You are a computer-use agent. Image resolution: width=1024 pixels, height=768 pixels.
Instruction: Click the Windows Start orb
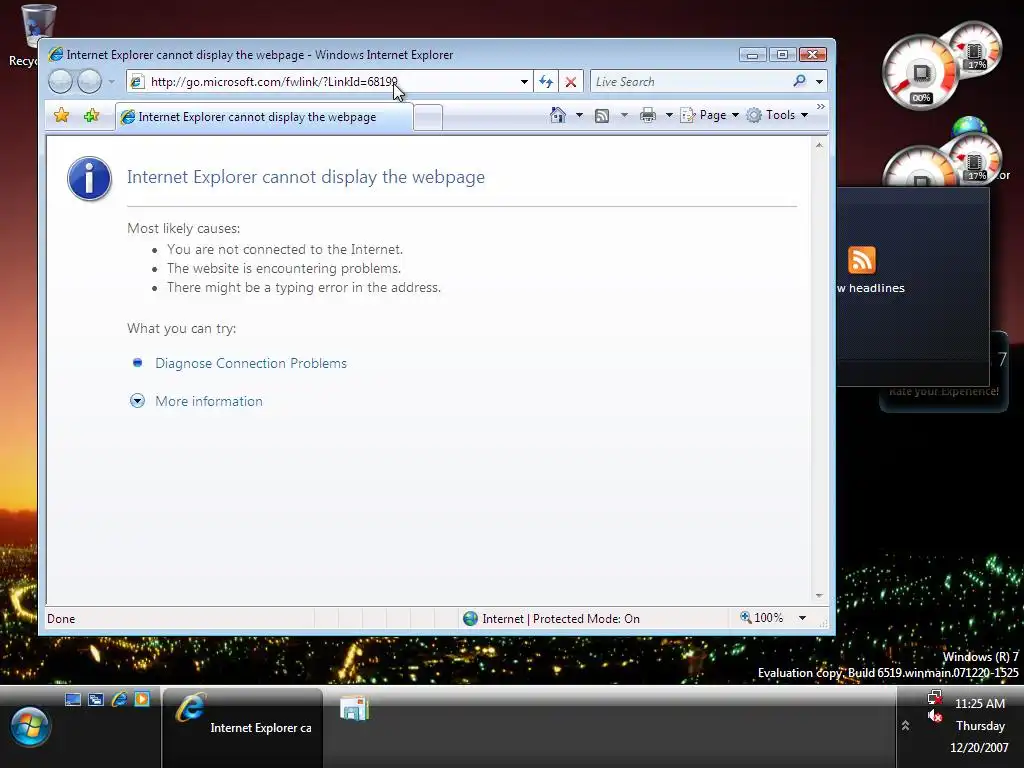29,726
